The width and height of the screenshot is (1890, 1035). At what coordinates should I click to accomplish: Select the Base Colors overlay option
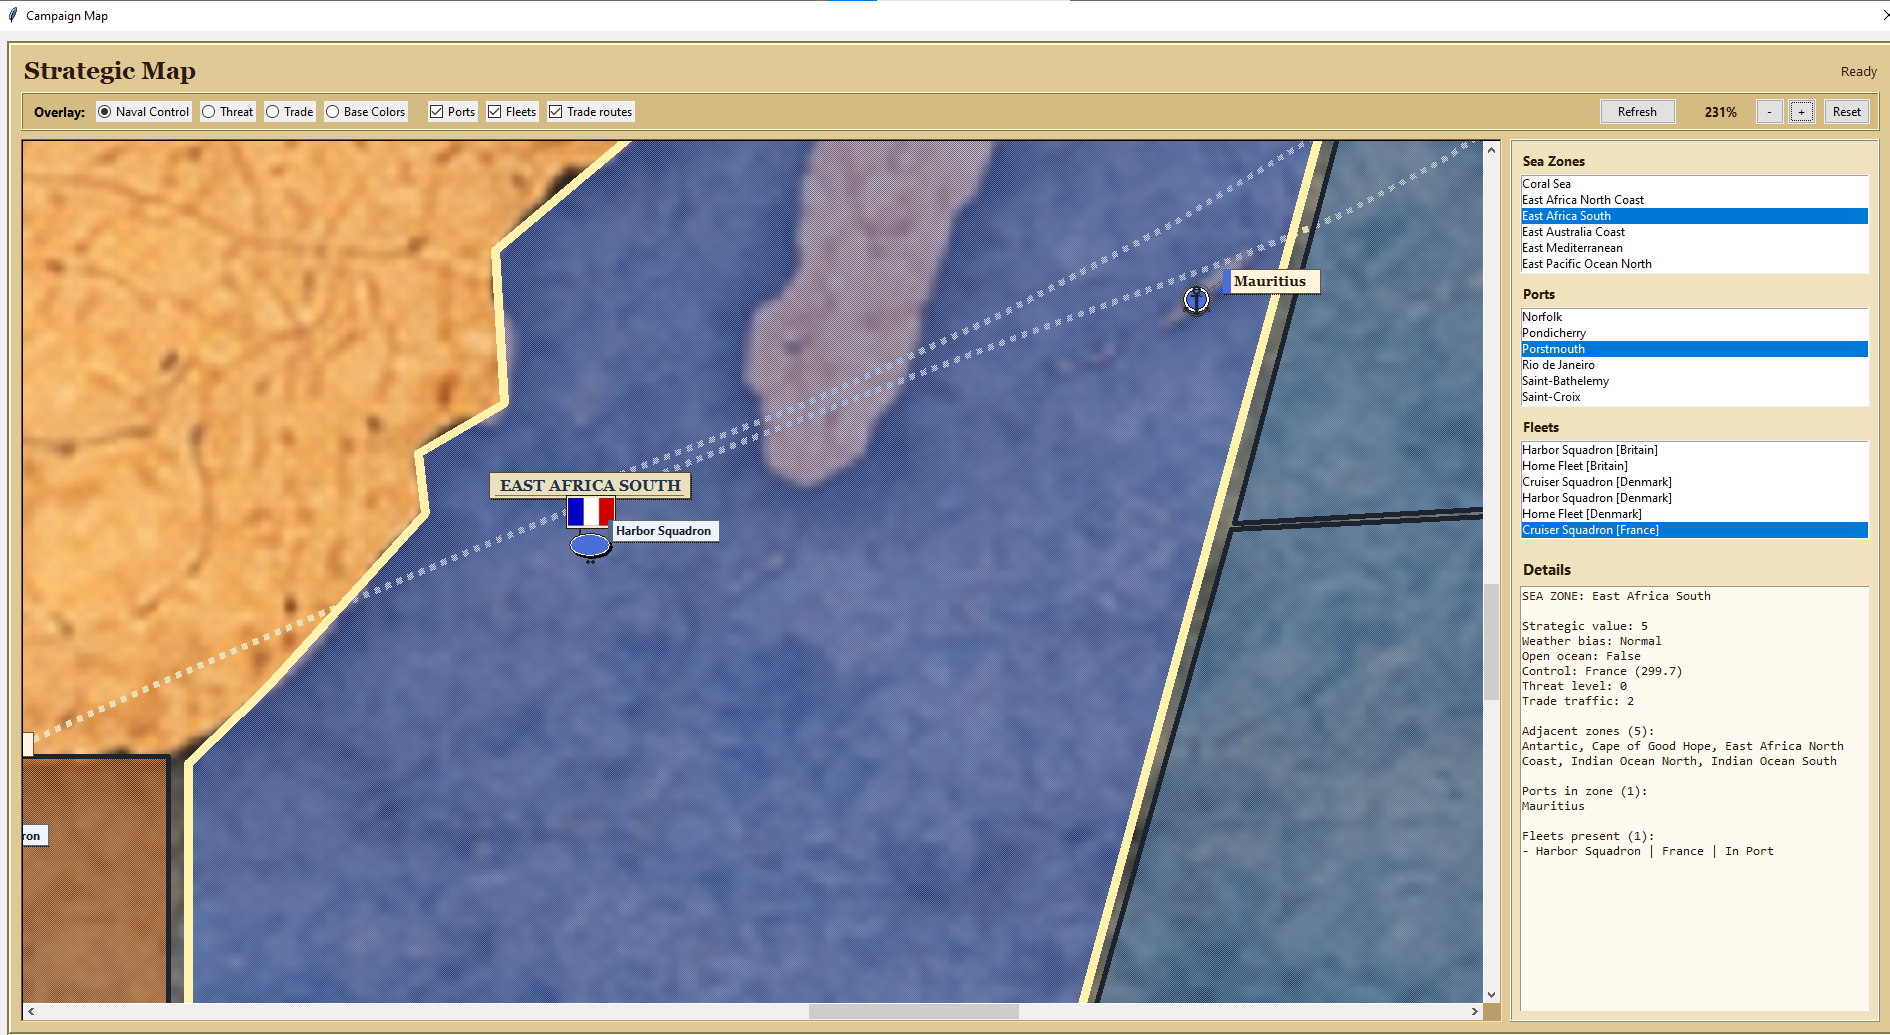[365, 112]
